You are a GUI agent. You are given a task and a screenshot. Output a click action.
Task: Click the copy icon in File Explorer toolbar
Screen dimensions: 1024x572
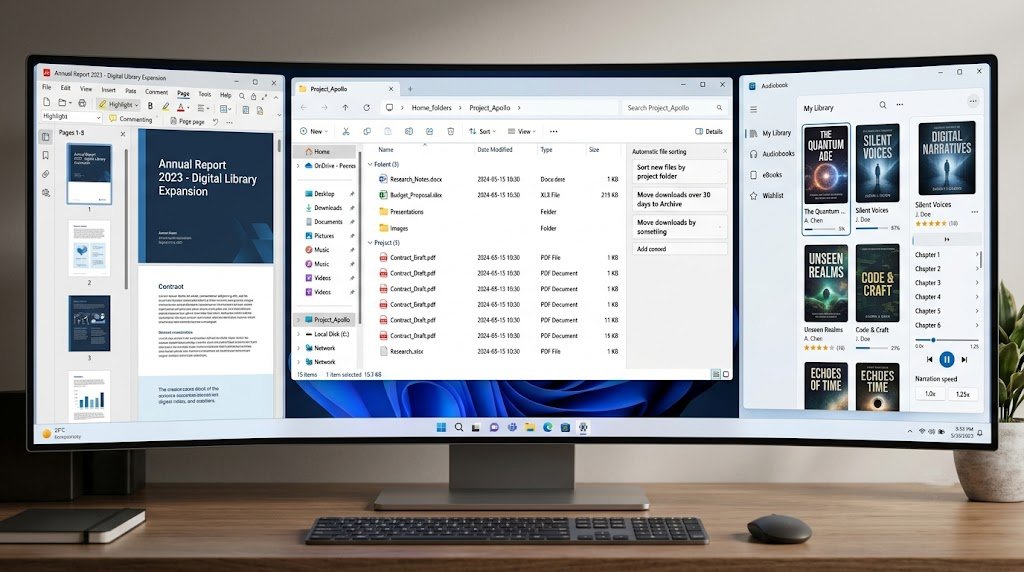point(367,131)
